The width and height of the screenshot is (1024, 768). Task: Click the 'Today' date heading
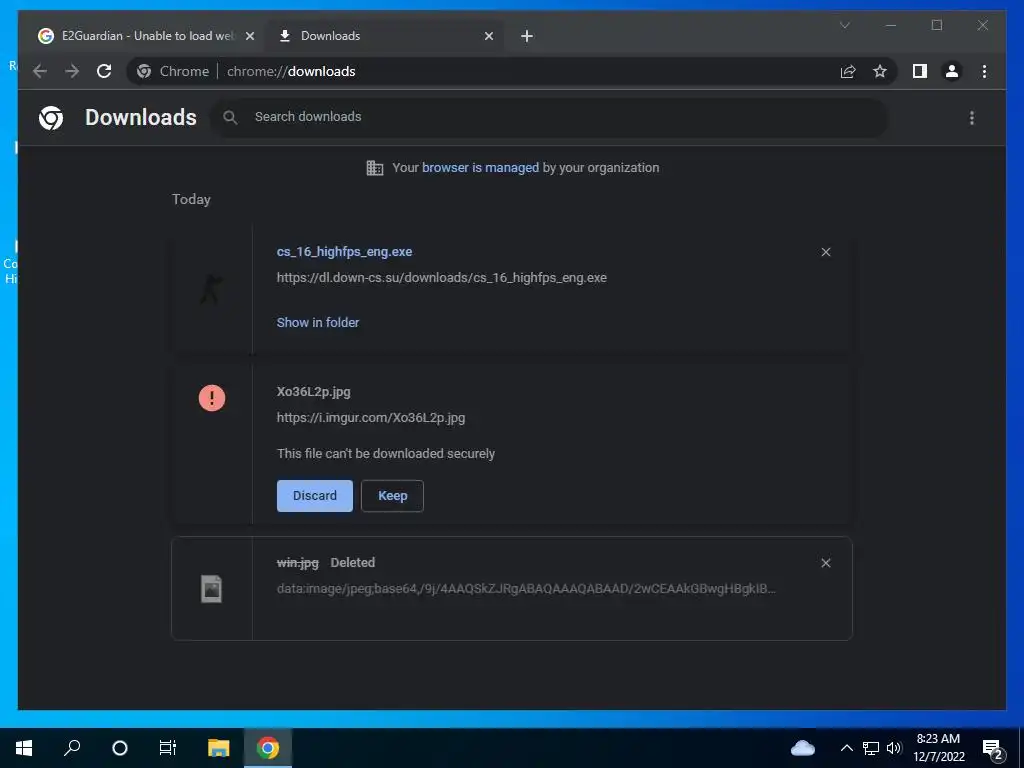click(x=191, y=199)
